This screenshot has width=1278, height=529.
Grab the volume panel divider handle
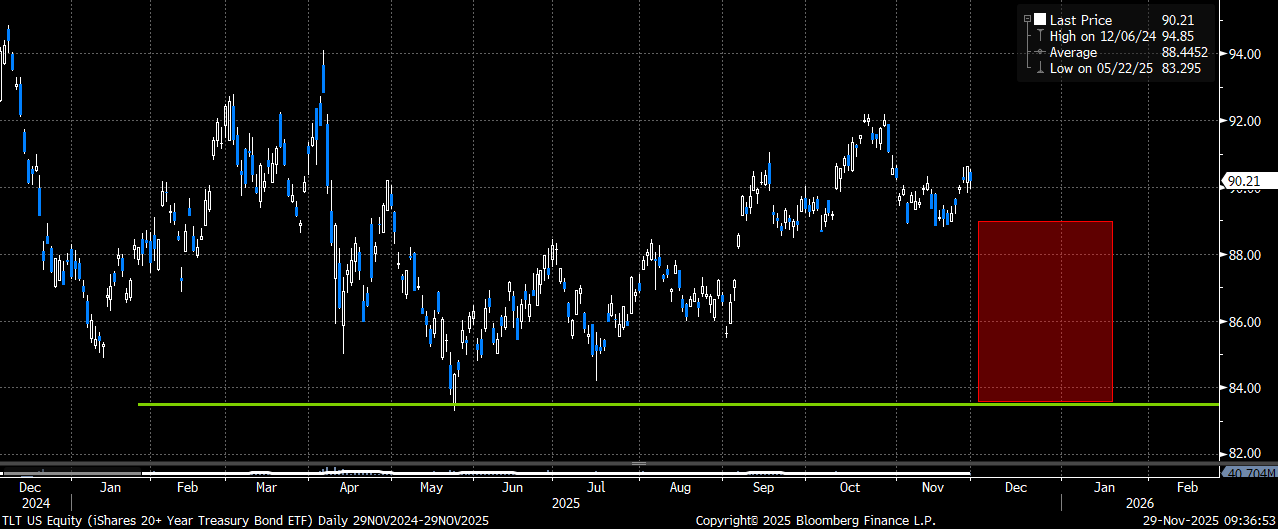tap(640, 463)
